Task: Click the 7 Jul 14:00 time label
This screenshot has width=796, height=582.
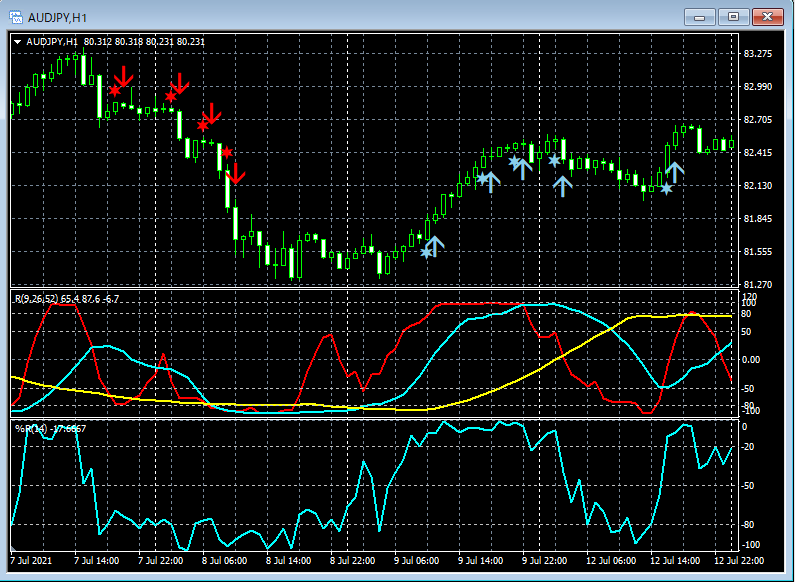Action: pos(96,561)
